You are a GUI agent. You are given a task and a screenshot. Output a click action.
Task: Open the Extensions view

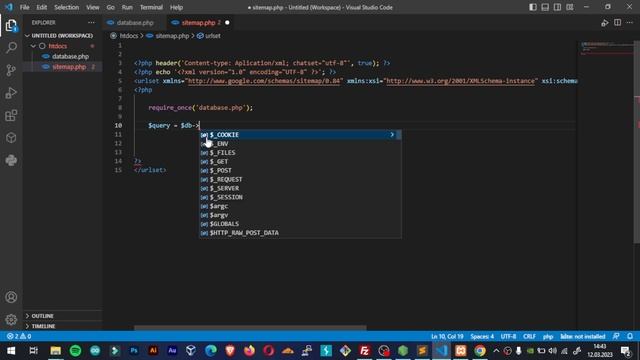(x=11, y=116)
